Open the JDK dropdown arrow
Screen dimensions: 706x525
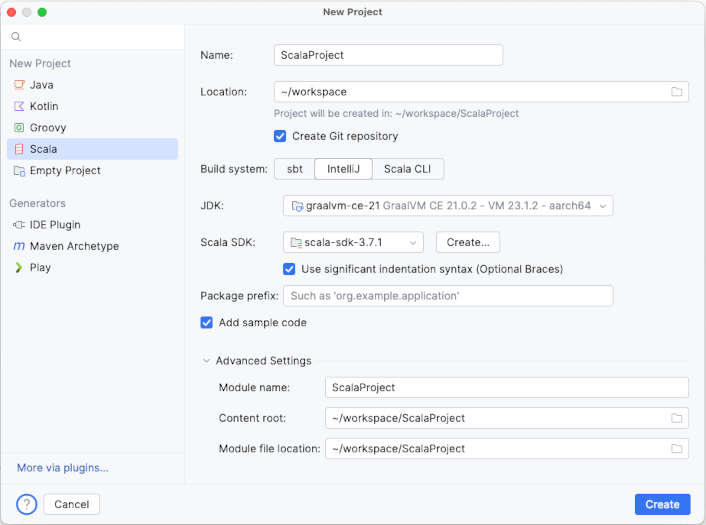[x=602, y=206]
